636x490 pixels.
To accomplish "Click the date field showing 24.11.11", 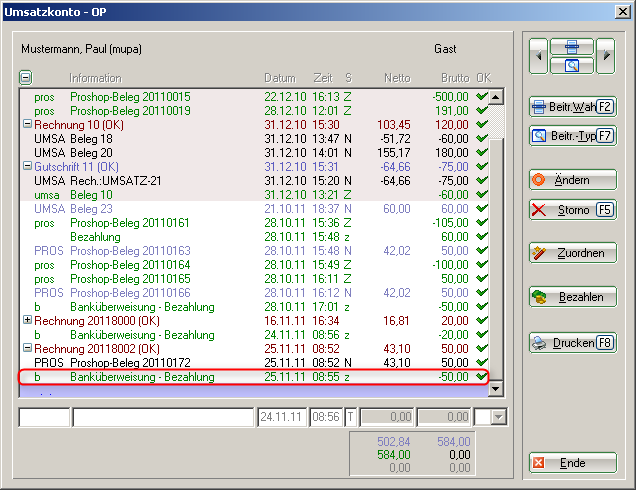I will [x=282, y=416].
